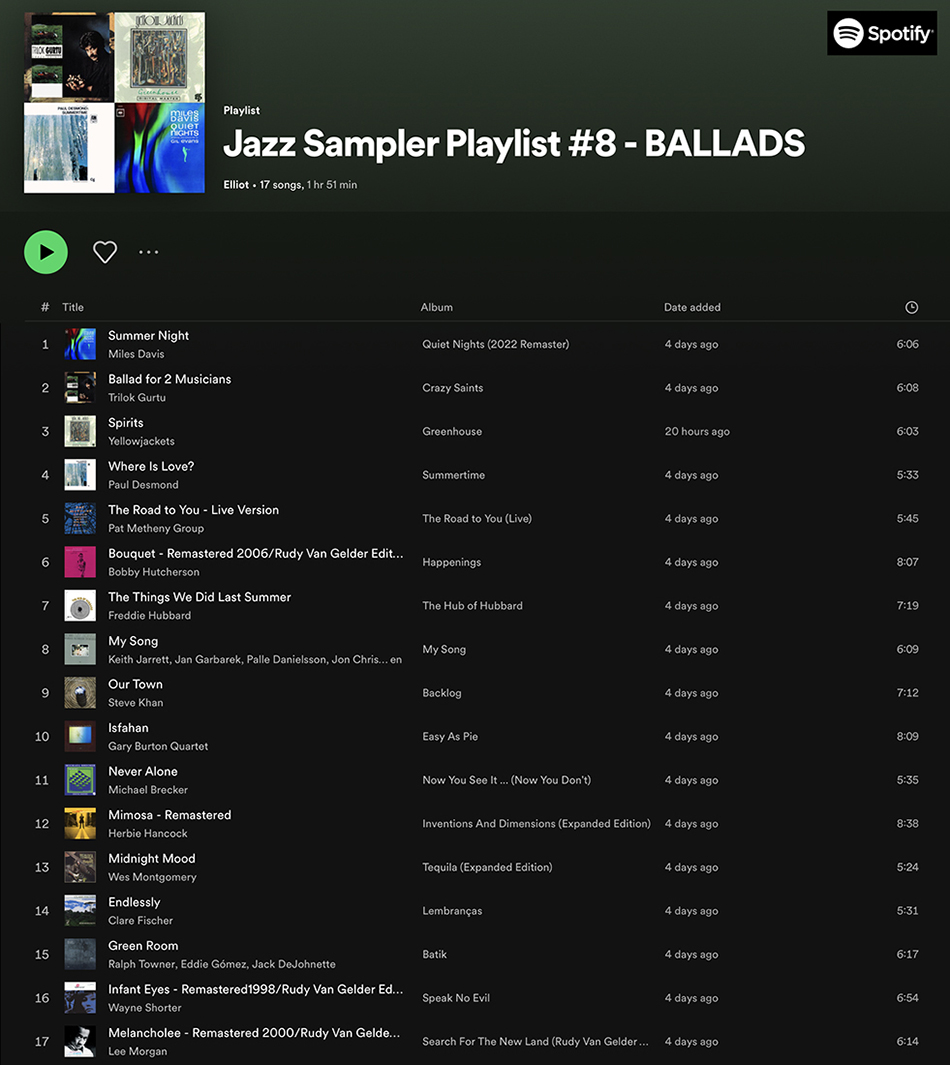950x1065 pixels.
Task: Sort tracks by the Album column header
Action: coord(437,307)
